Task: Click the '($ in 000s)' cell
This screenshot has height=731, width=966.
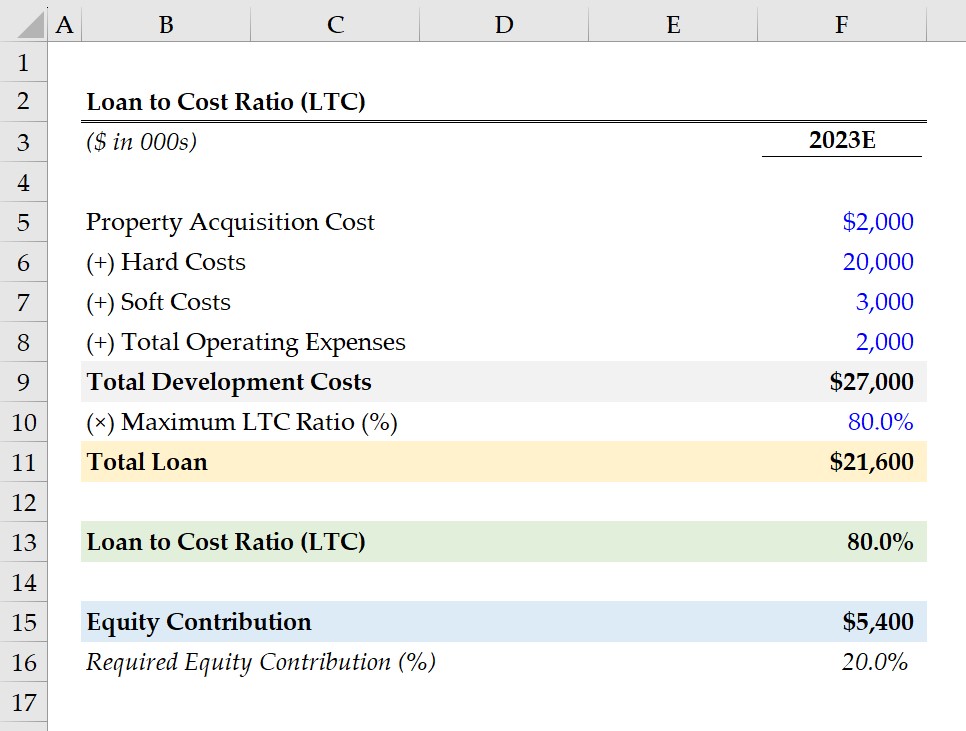Action: [x=141, y=142]
